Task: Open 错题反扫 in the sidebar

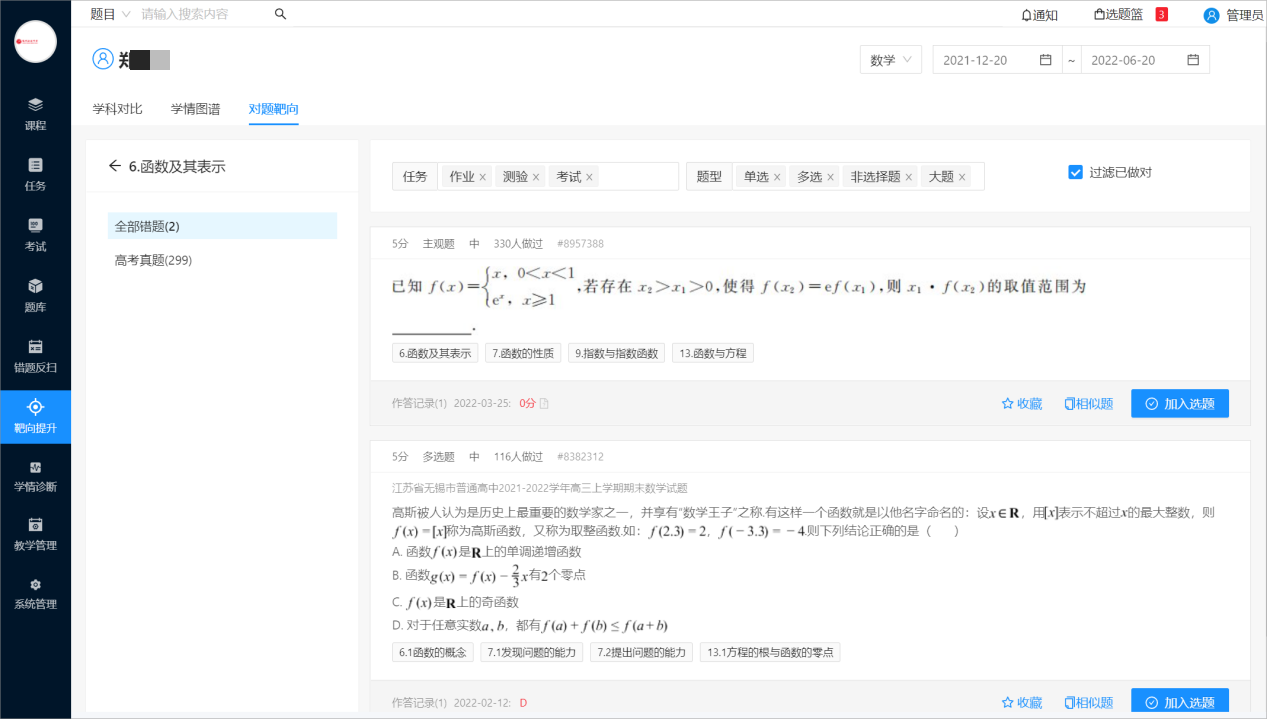Action: click(35, 356)
